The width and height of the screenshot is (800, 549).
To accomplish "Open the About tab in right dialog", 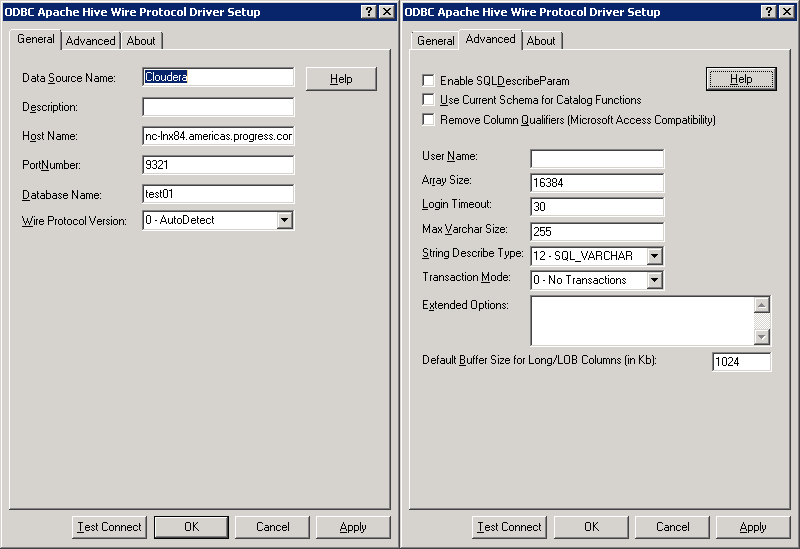I will [x=541, y=41].
